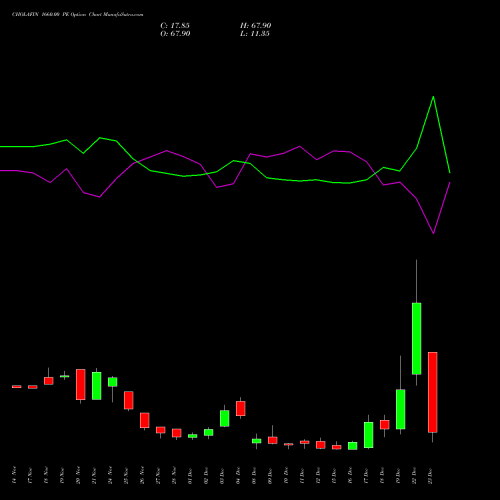500x500 pixels.
Task: Click the green indicator line peak
Action: pos(433,97)
